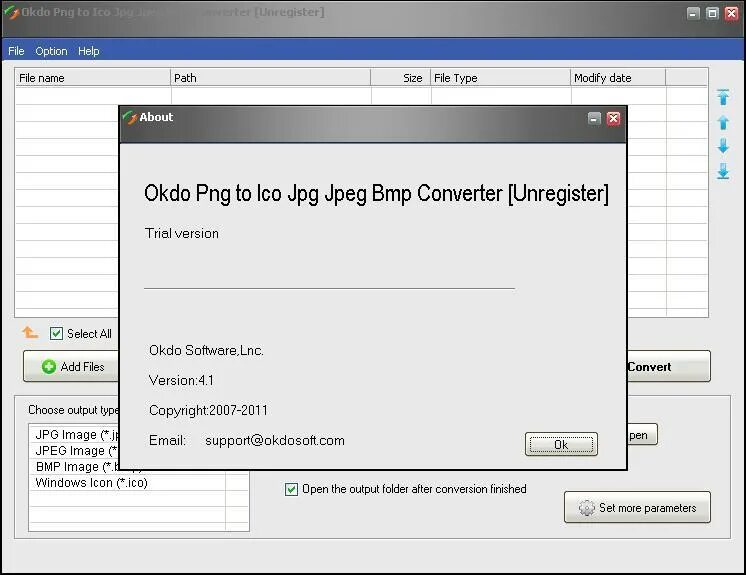The image size is (746, 575).
Task: Sort by Modify date column header
Action: click(618, 78)
